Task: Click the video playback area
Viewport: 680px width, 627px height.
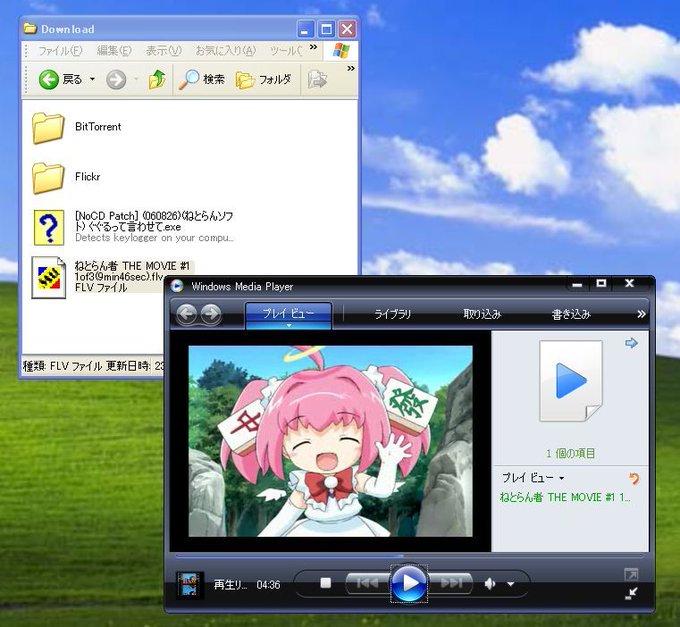Action: coord(330,441)
